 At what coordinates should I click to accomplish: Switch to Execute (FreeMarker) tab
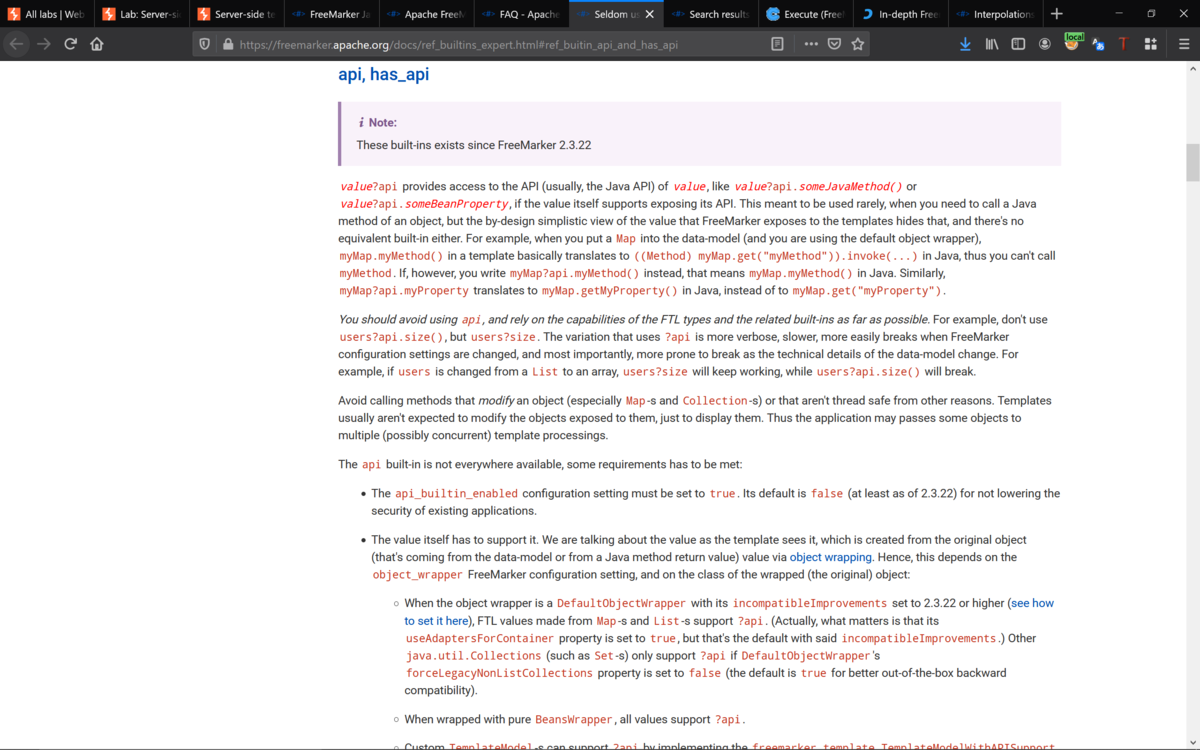tap(805, 14)
